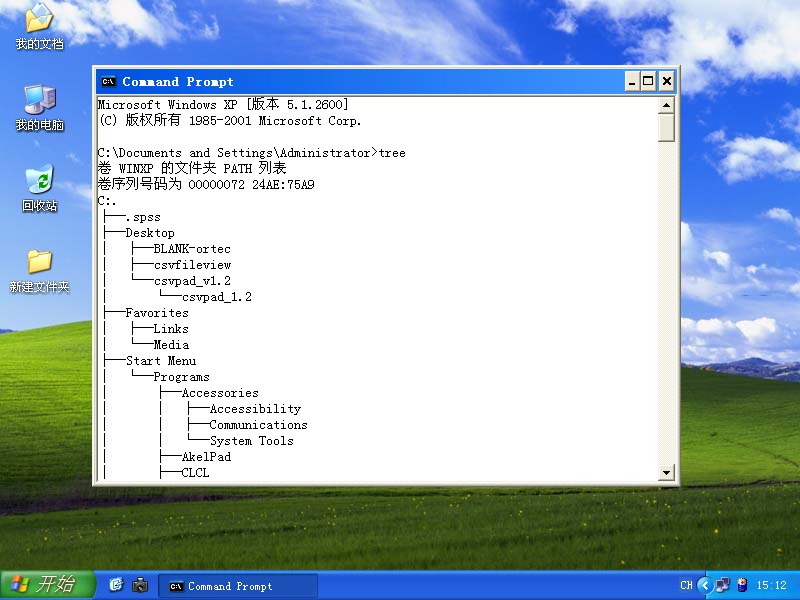Click the Start Menu entry
This screenshot has width=800, height=600.
[x=161, y=361]
